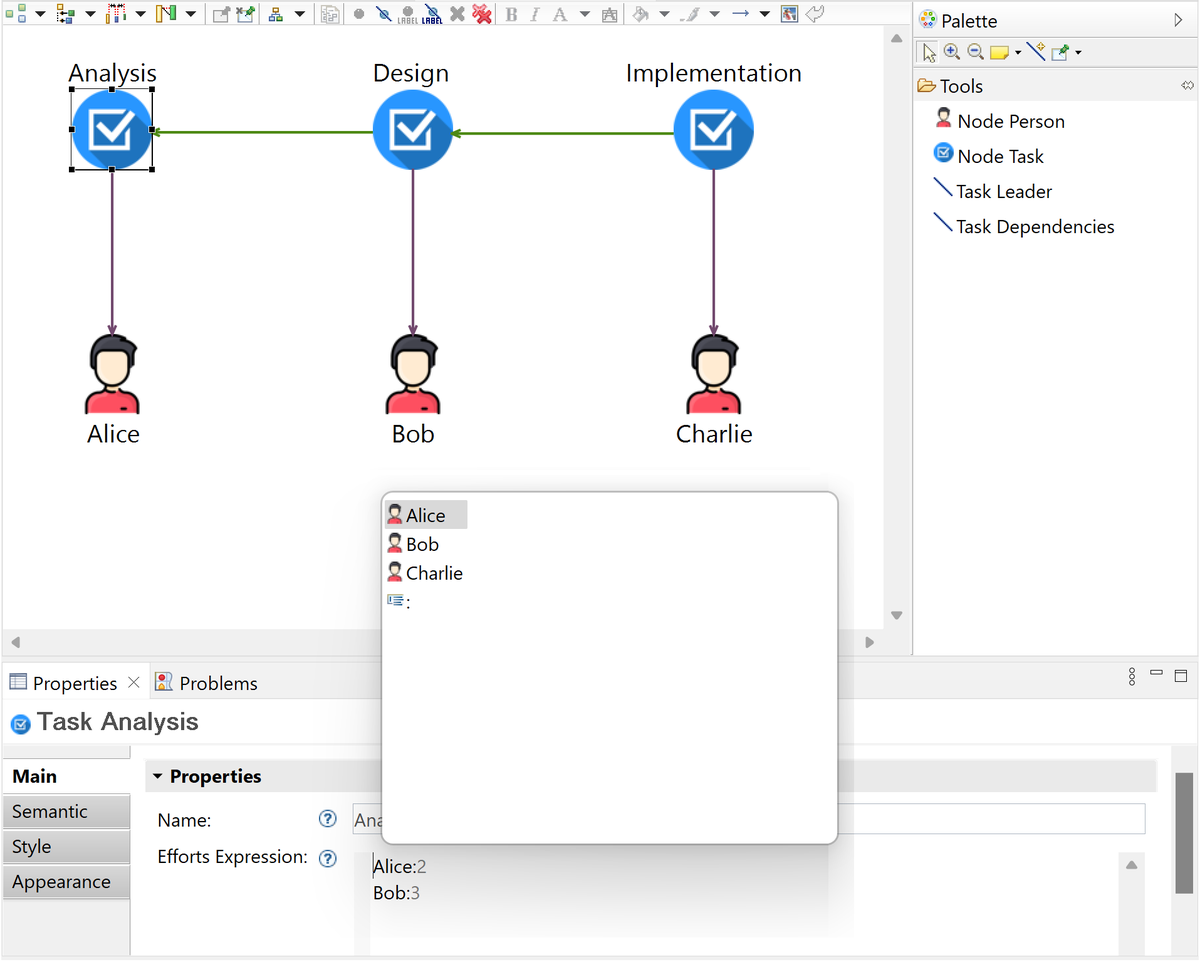Click the red X delete from model icon

481,14
